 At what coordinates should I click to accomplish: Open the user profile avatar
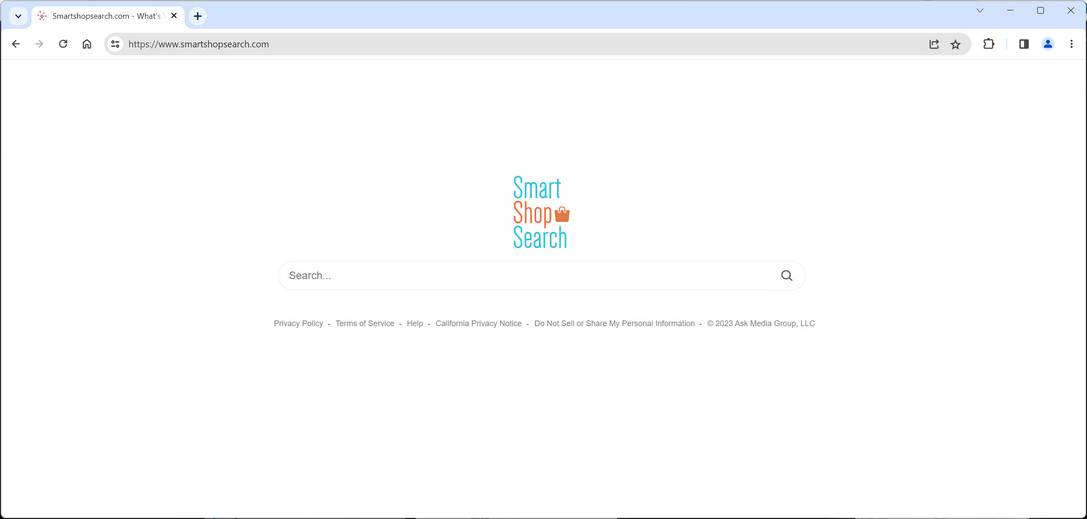coord(1047,44)
